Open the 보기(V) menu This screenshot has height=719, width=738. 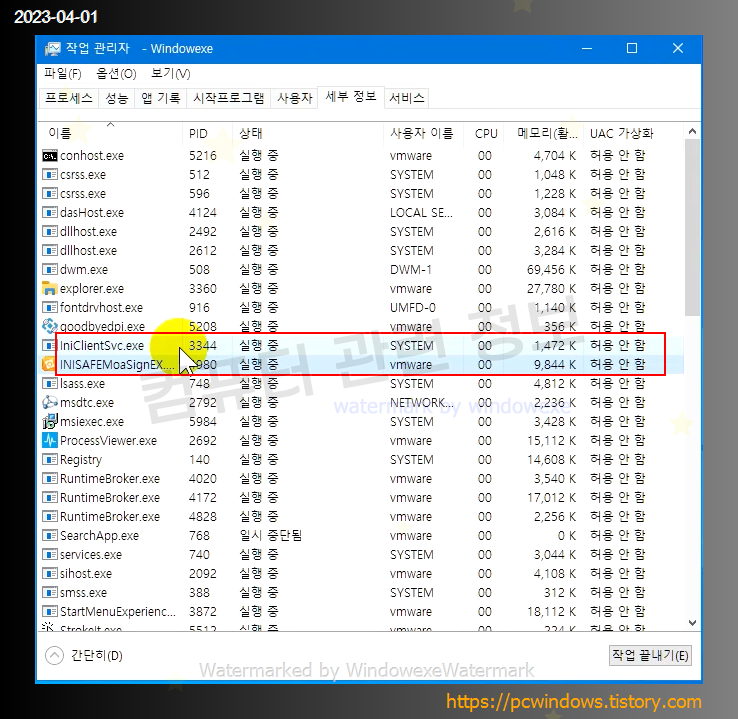[170, 74]
